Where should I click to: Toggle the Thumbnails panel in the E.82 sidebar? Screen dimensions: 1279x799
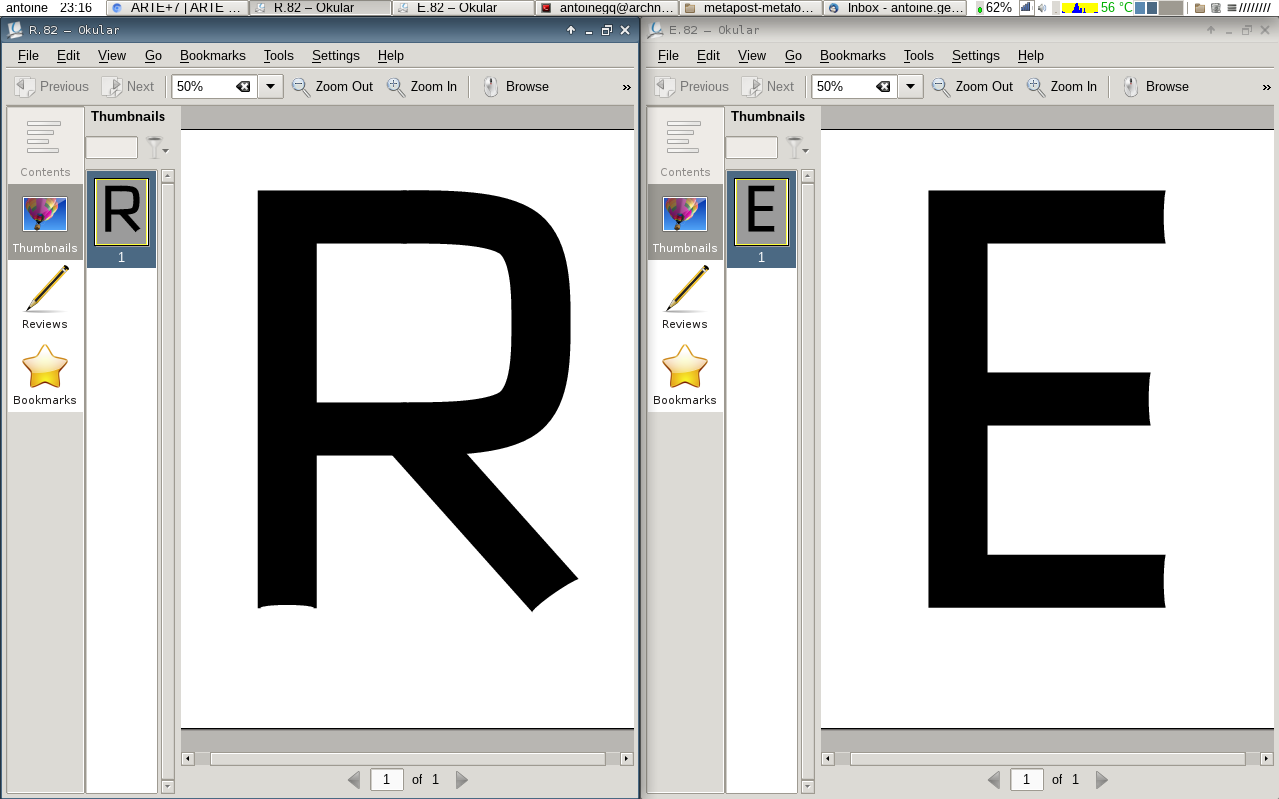685,222
